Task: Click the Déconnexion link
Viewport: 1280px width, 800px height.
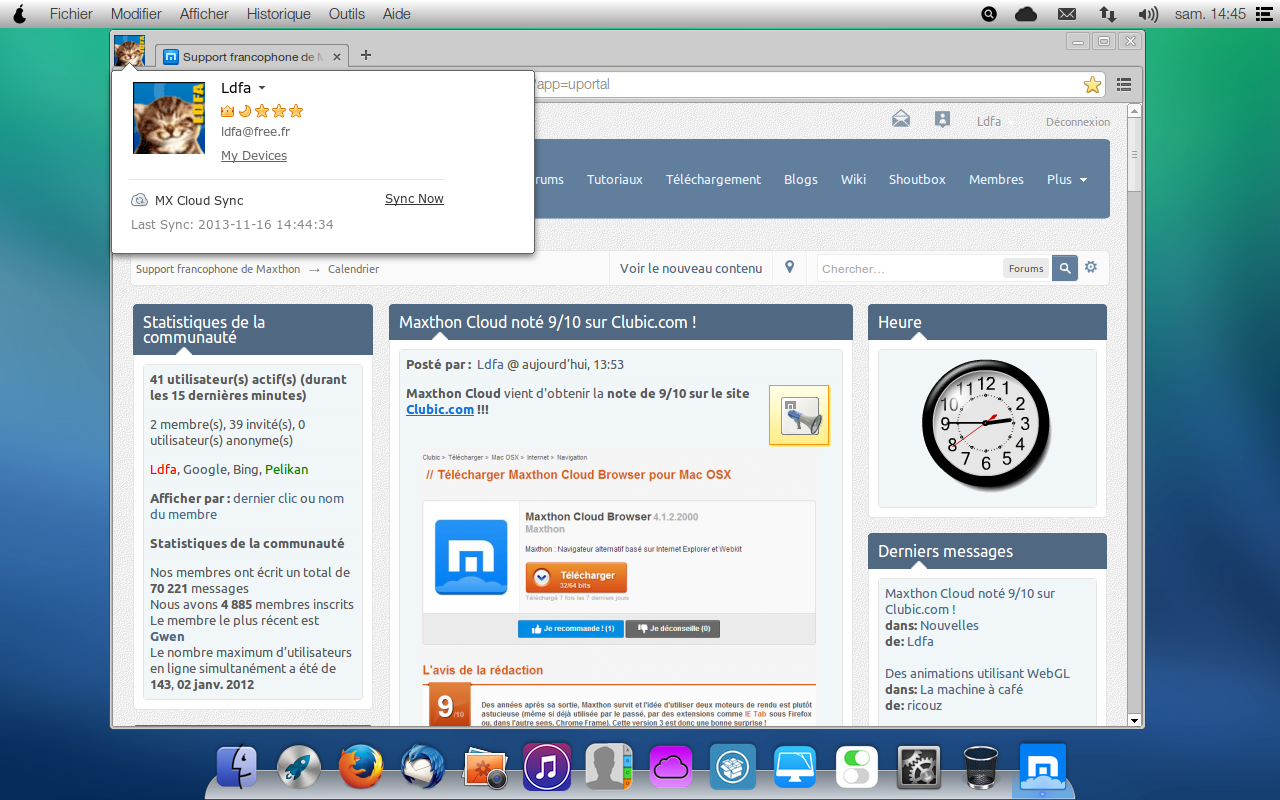Action: (1078, 122)
